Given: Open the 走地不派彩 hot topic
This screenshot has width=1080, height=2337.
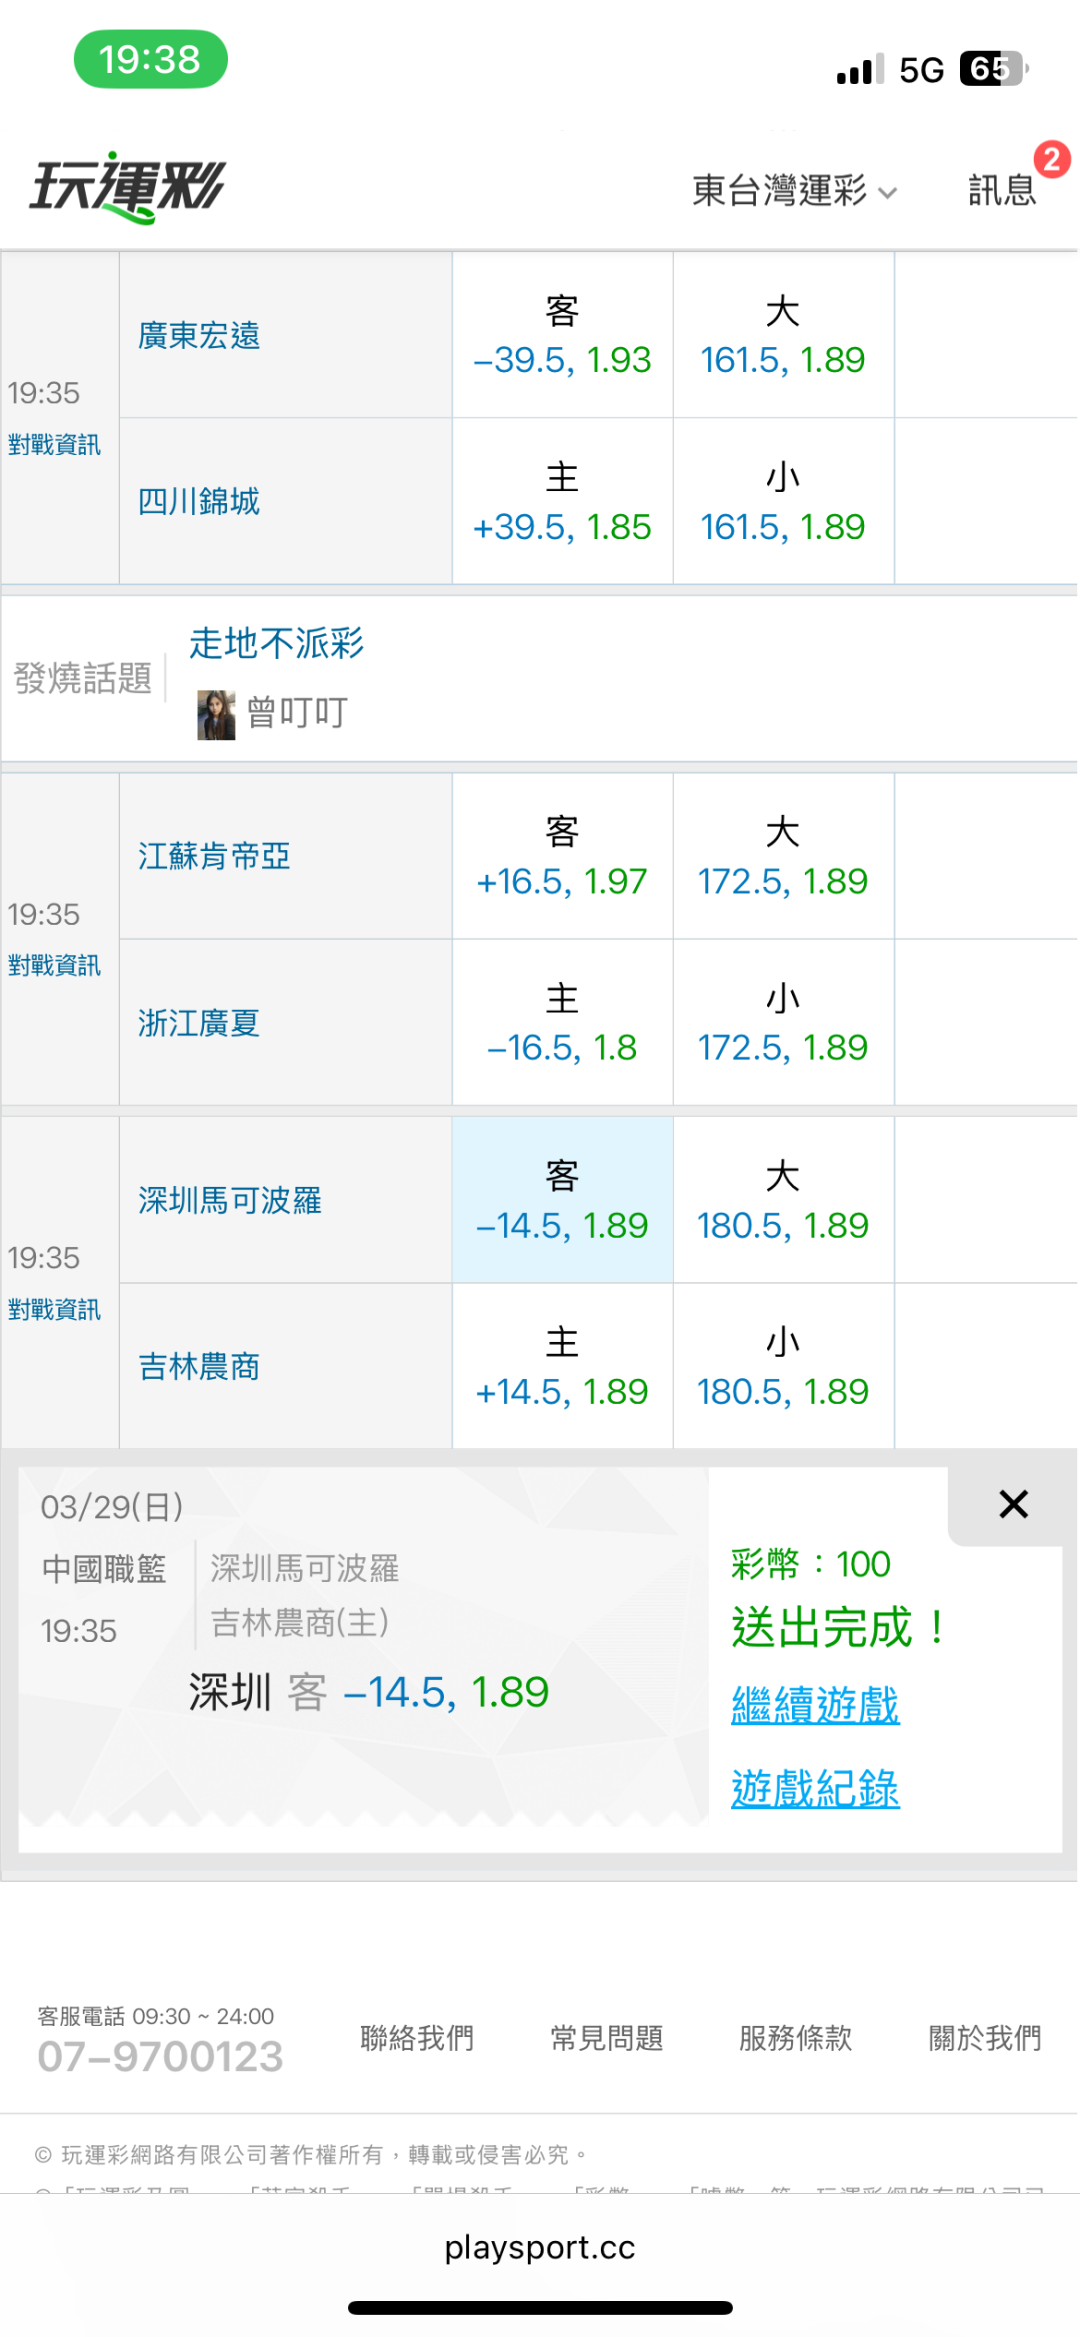Looking at the screenshot, I should coord(276,643).
